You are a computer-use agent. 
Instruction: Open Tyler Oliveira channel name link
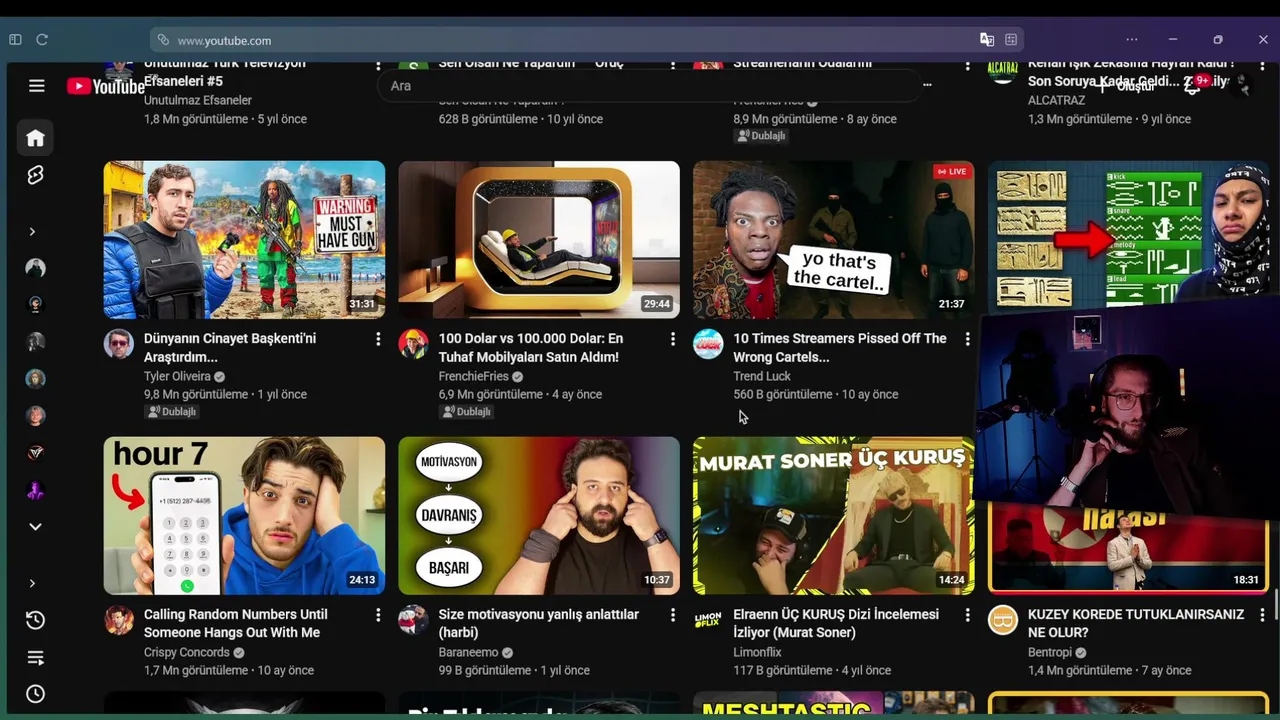coord(177,376)
